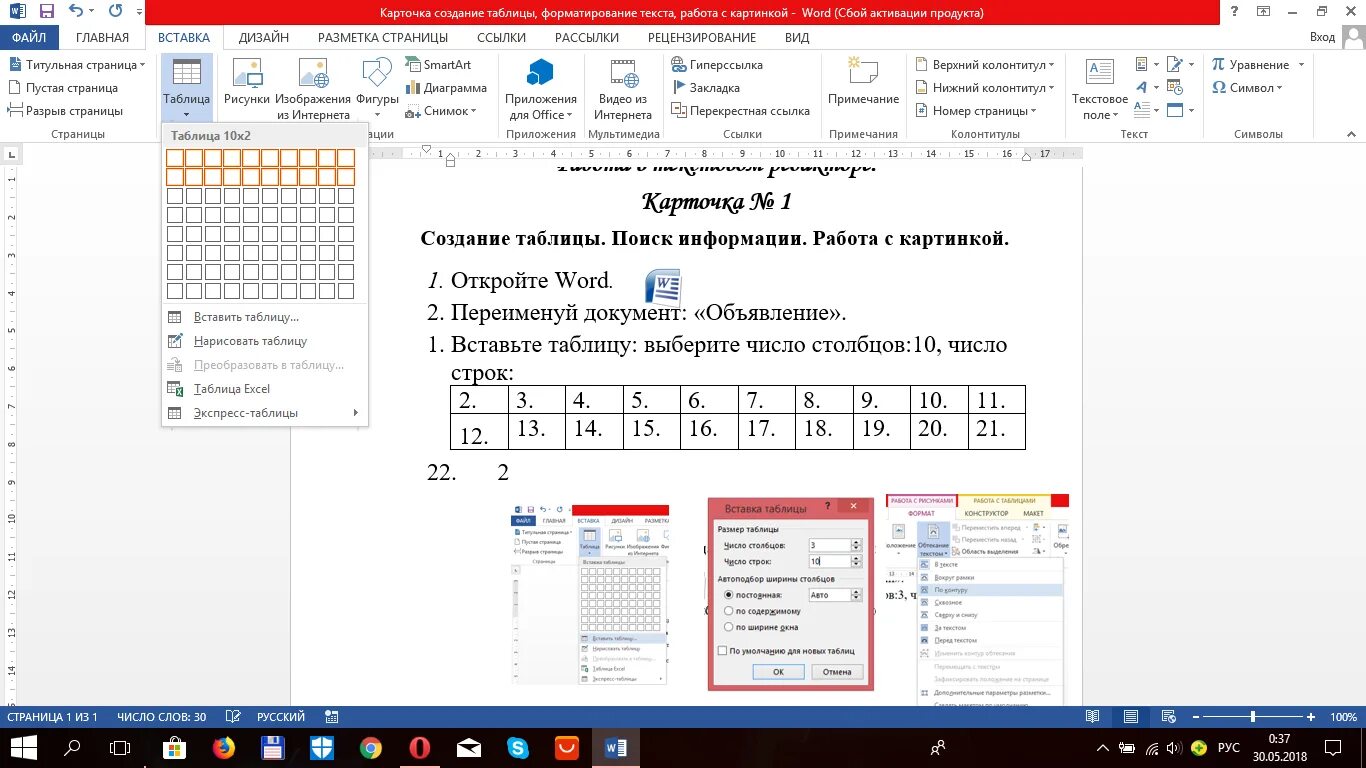Open Приложения для Office dropdown
The width and height of the screenshot is (1366, 768).
tap(541, 88)
